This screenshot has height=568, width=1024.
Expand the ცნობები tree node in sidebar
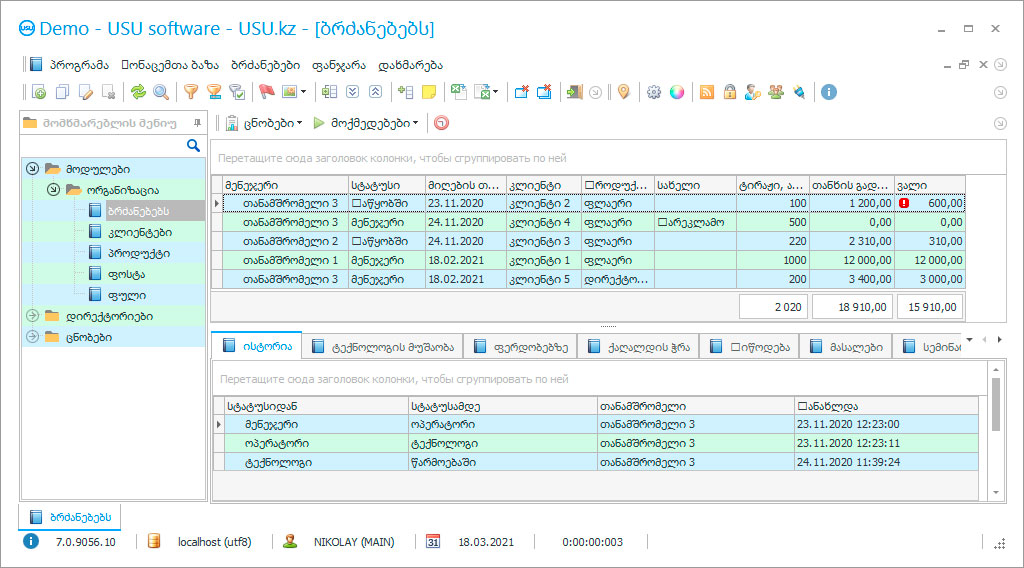(x=32, y=337)
